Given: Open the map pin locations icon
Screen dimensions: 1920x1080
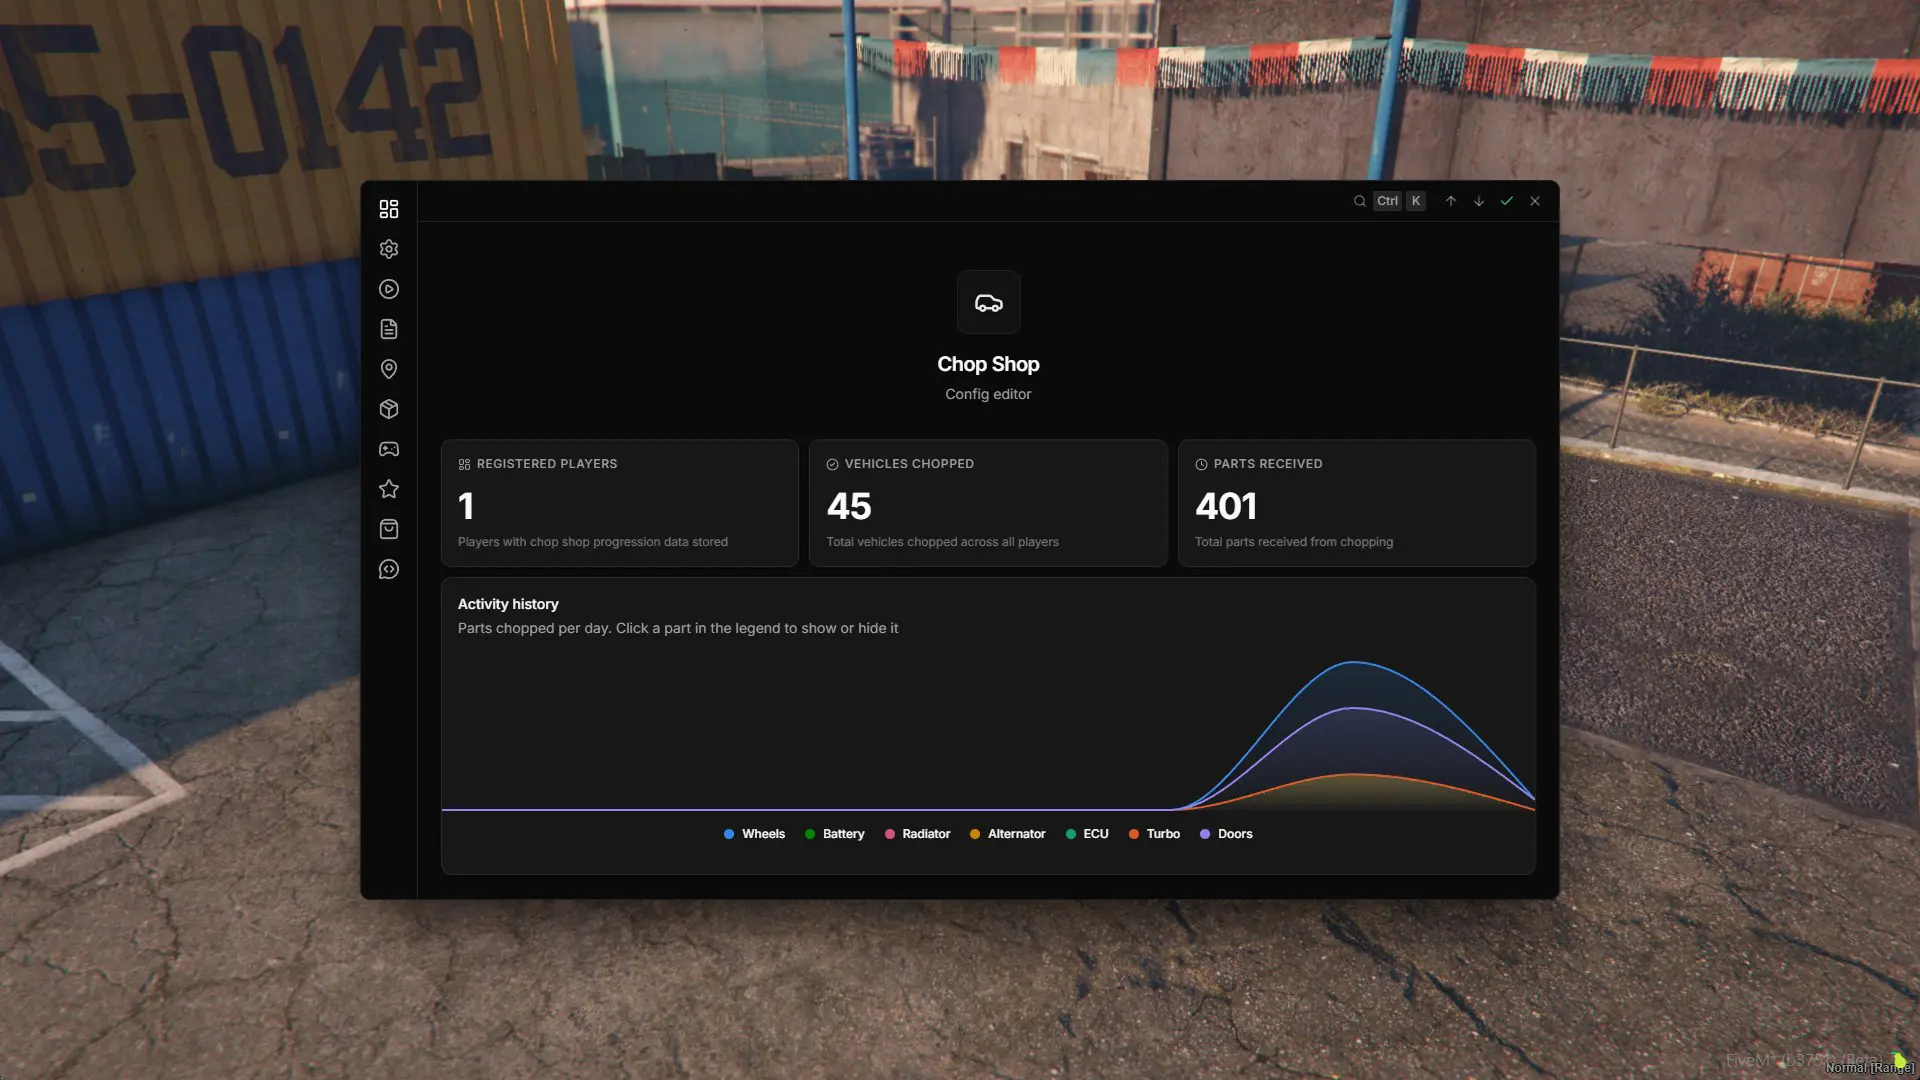Looking at the screenshot, I should 389,369.
